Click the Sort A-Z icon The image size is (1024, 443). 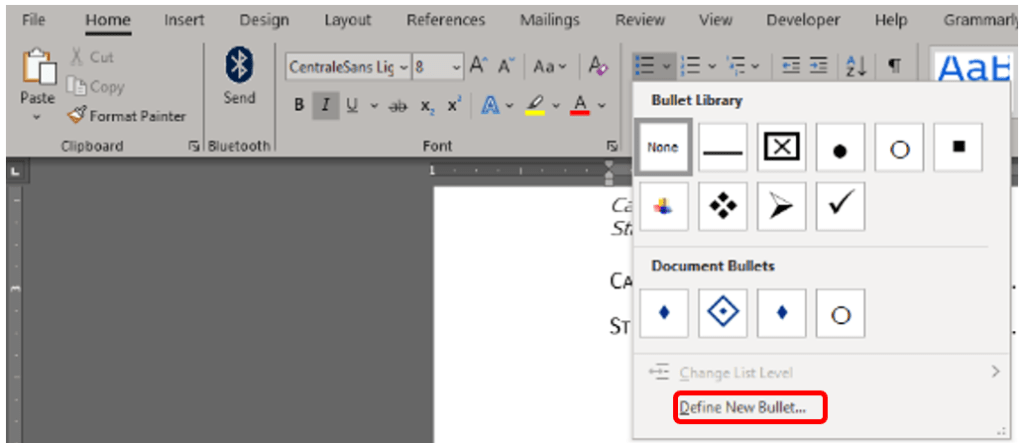click(856, 66)
